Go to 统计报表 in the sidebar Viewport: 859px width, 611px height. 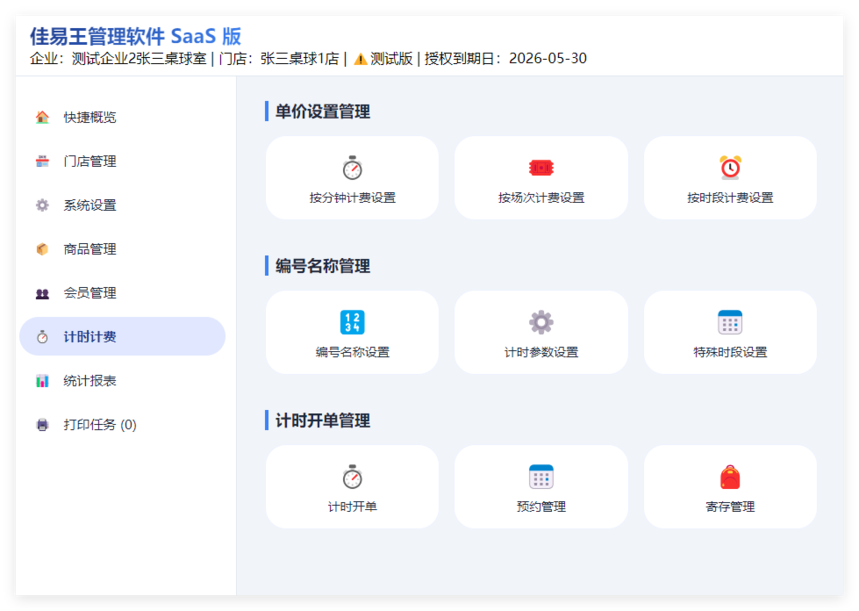(x=122, y=380)
